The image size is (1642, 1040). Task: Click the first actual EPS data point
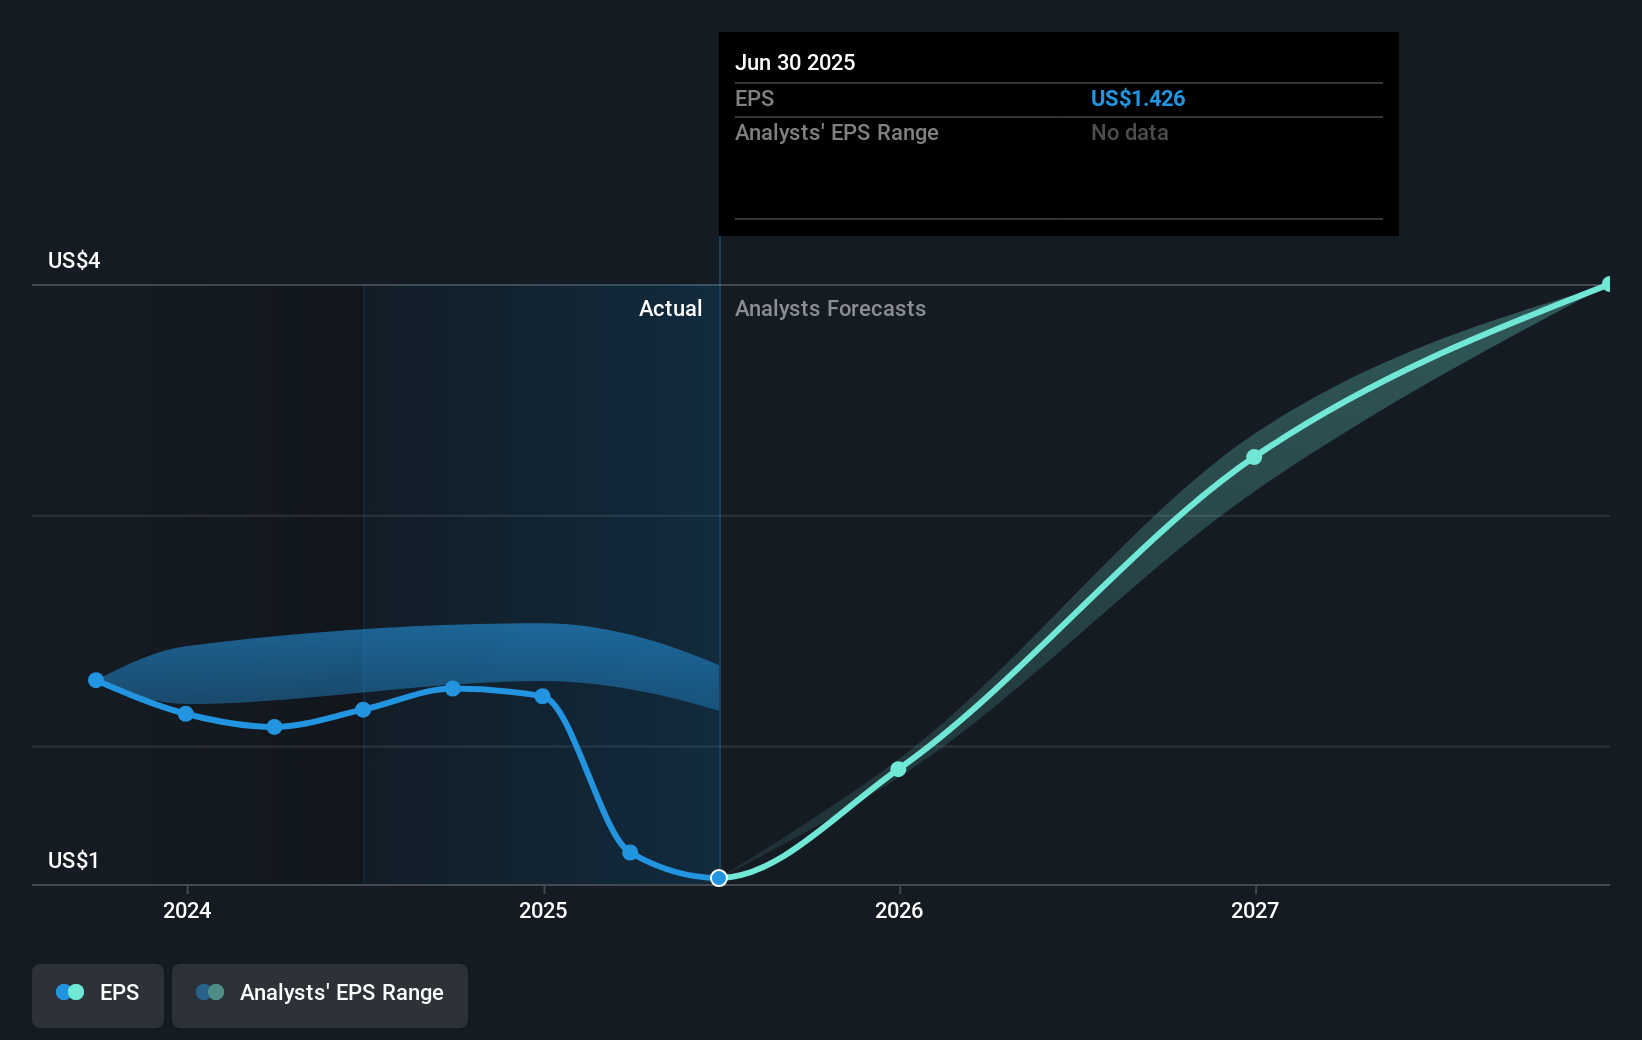(96, 680)
